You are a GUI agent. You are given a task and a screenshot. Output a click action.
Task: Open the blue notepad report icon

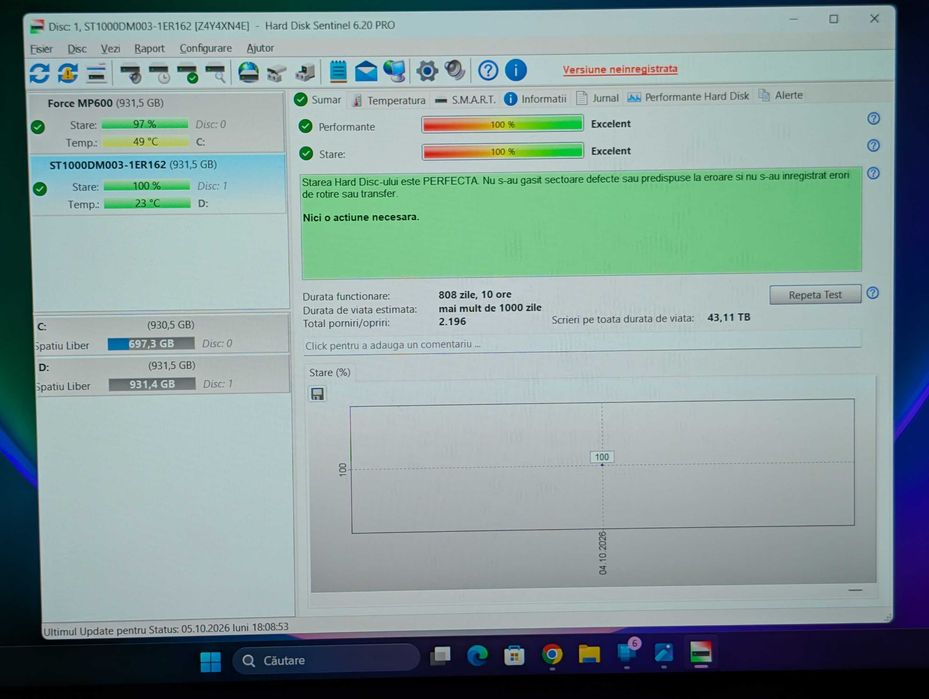tap(338, 71)
